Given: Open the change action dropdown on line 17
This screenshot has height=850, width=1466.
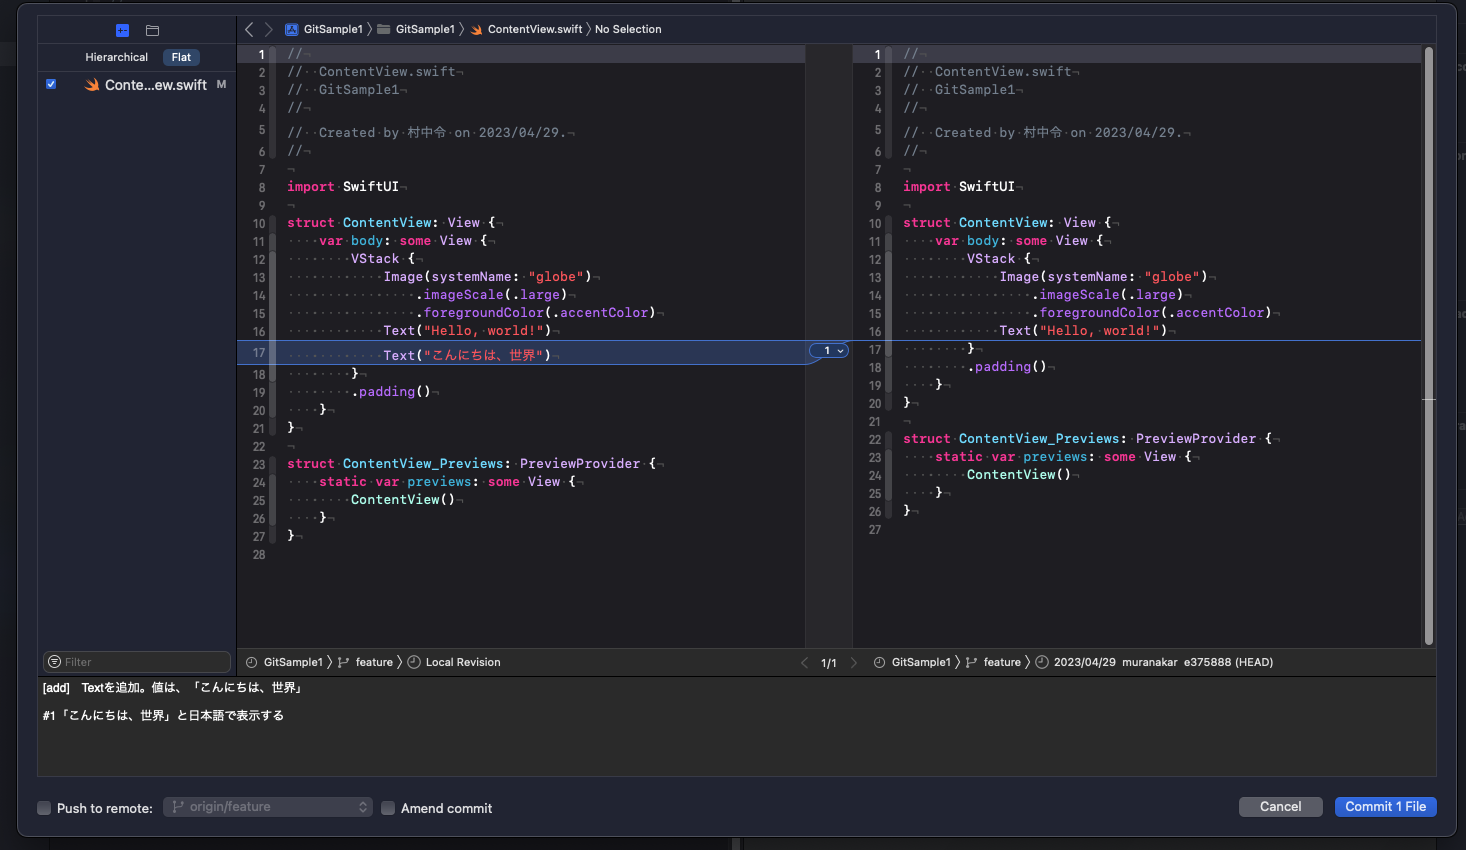Looking at the screenshot, I should point(828,350).
